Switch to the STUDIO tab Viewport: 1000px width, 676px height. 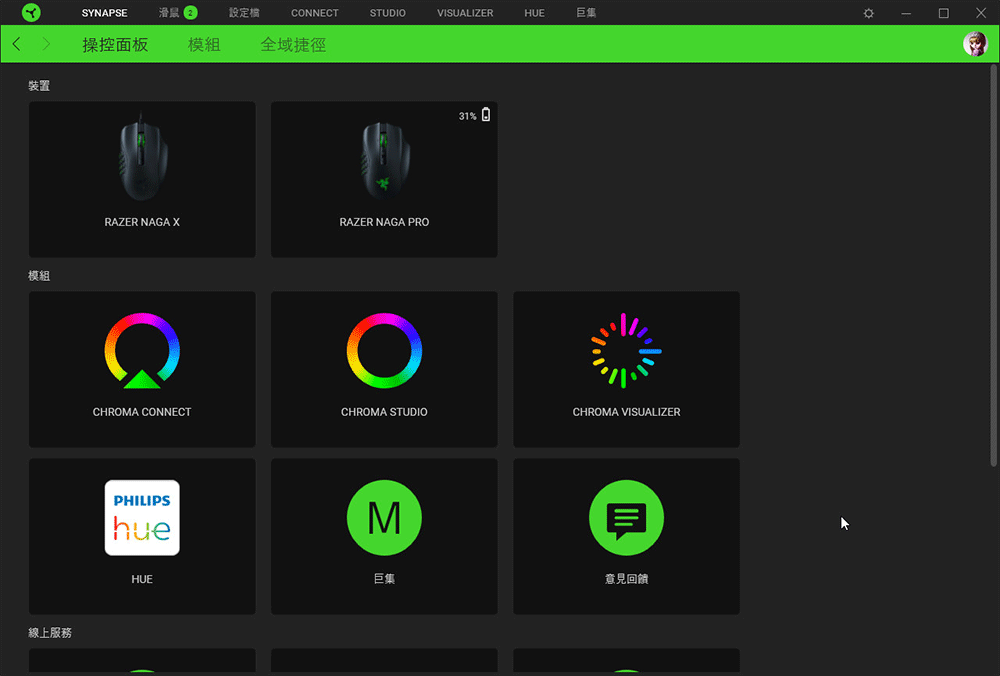pos(388,13)
